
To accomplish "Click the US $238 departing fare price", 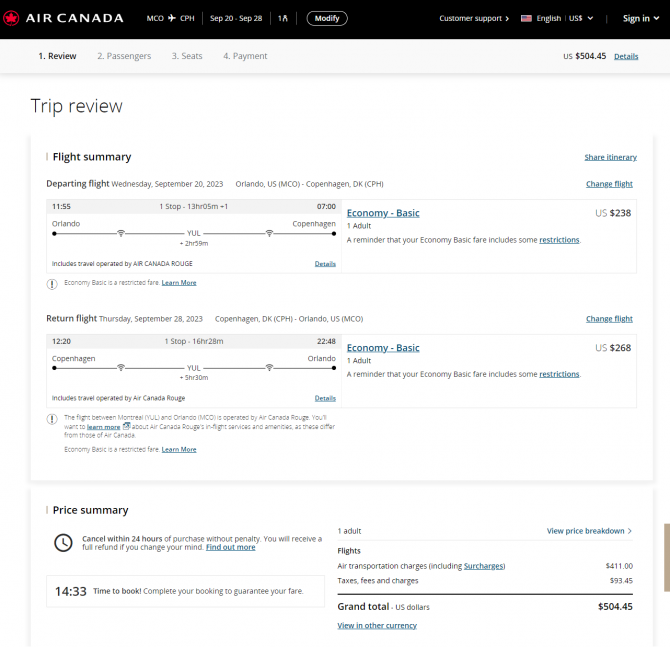I will (x=613, y=213).
